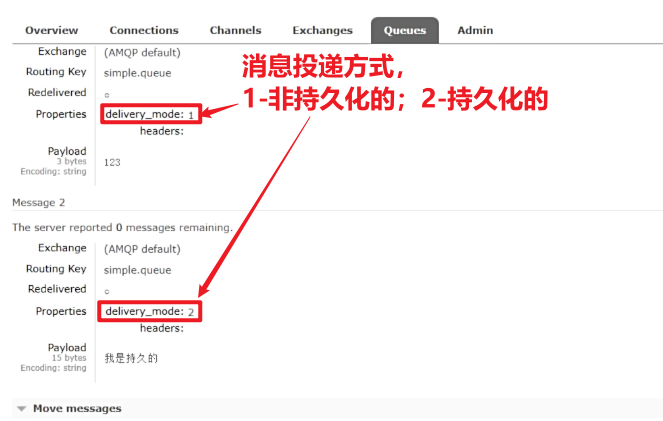Expand the Move messages section
This screenshot has width=663, height=421.
point(77,408)
